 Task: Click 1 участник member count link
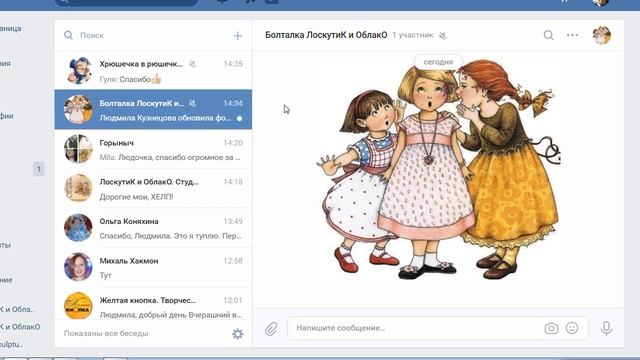(413, 35)
